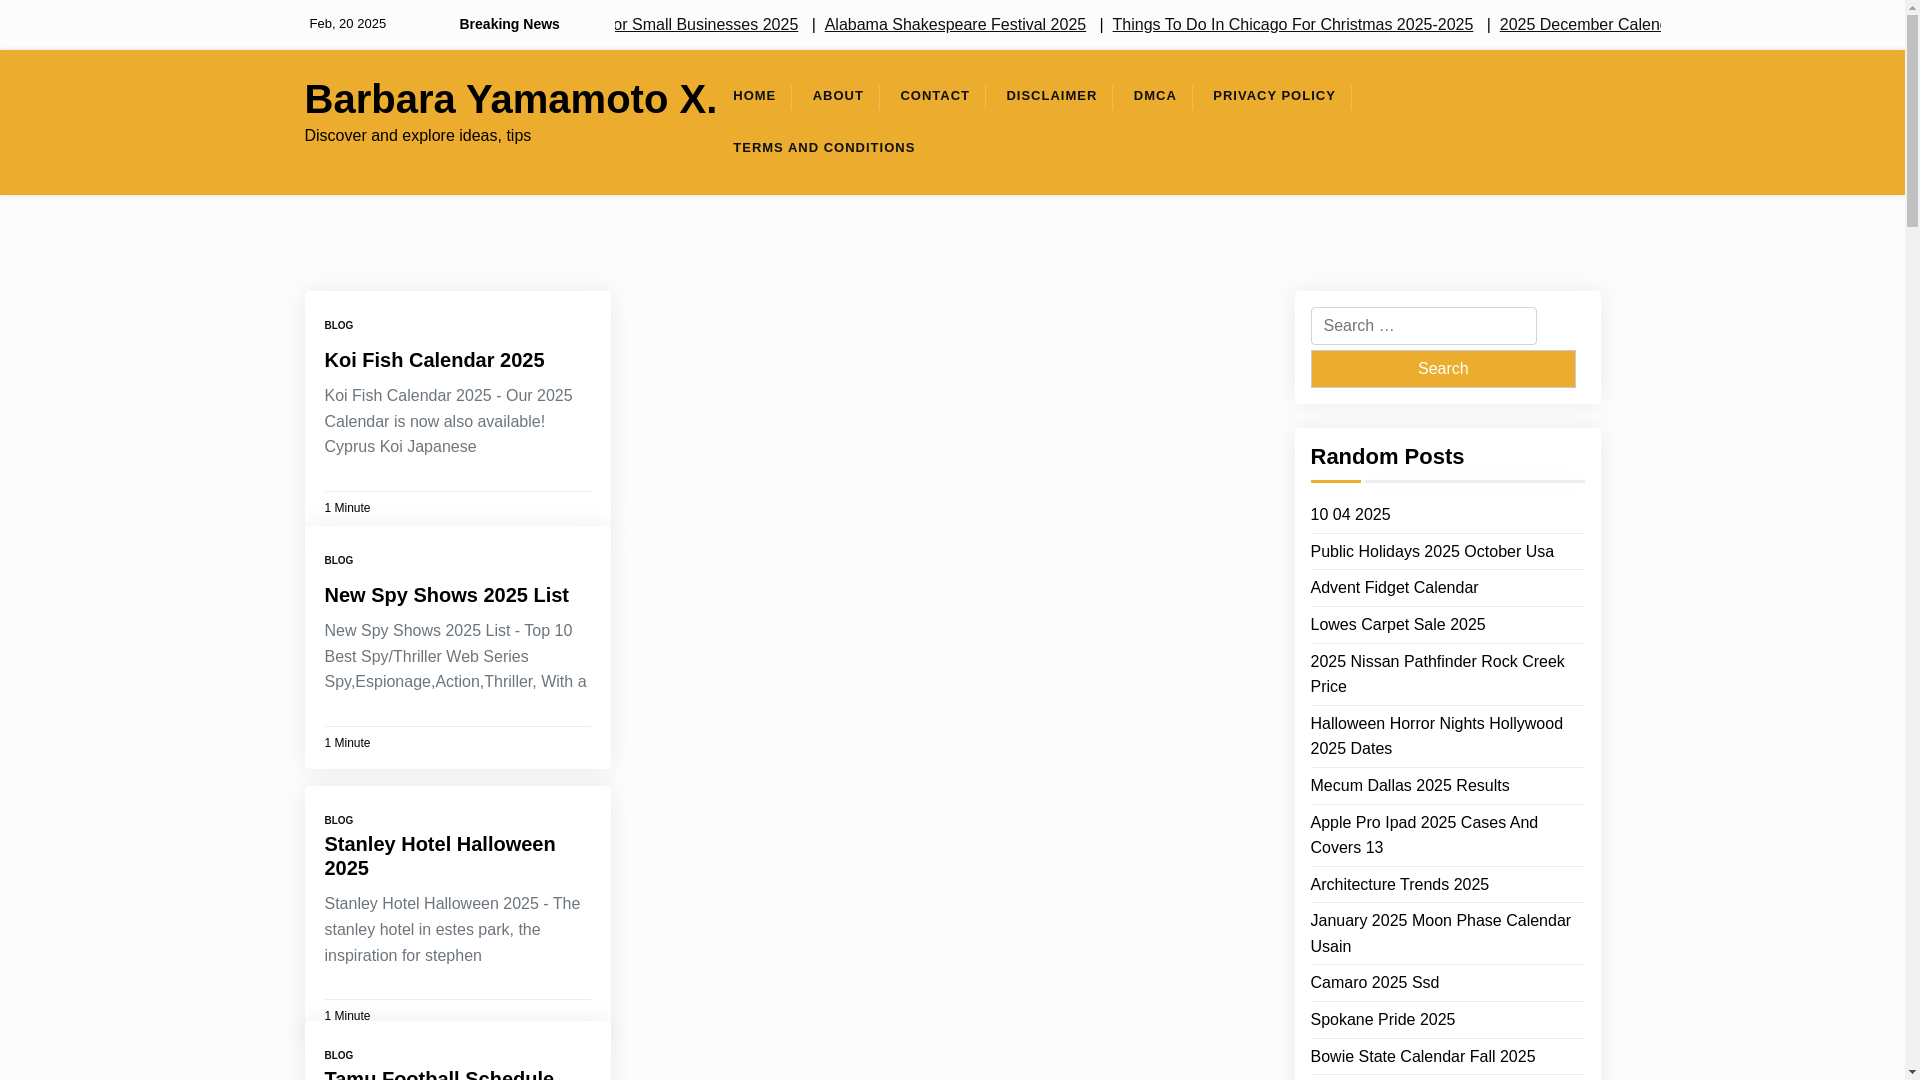The image size is (1920, 1080).
Task: Open Architecture Trends 2025 post
Action: (x=1399, y=885)
